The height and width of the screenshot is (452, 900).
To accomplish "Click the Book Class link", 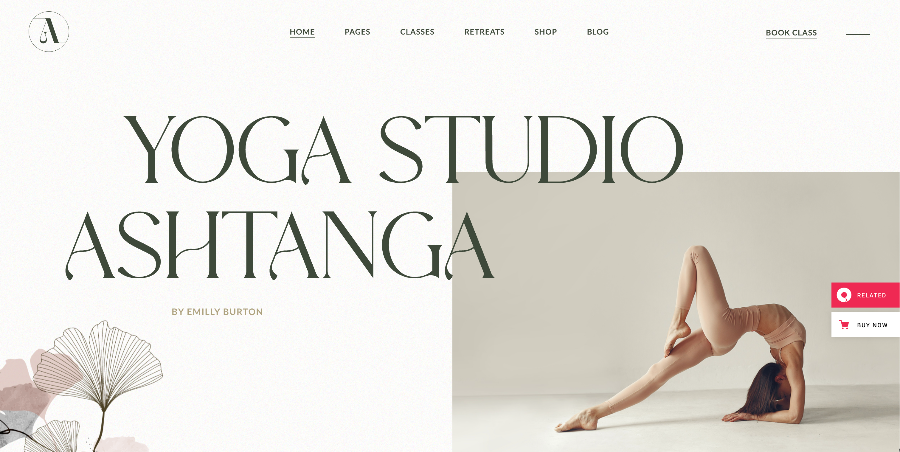I will 791,33.
